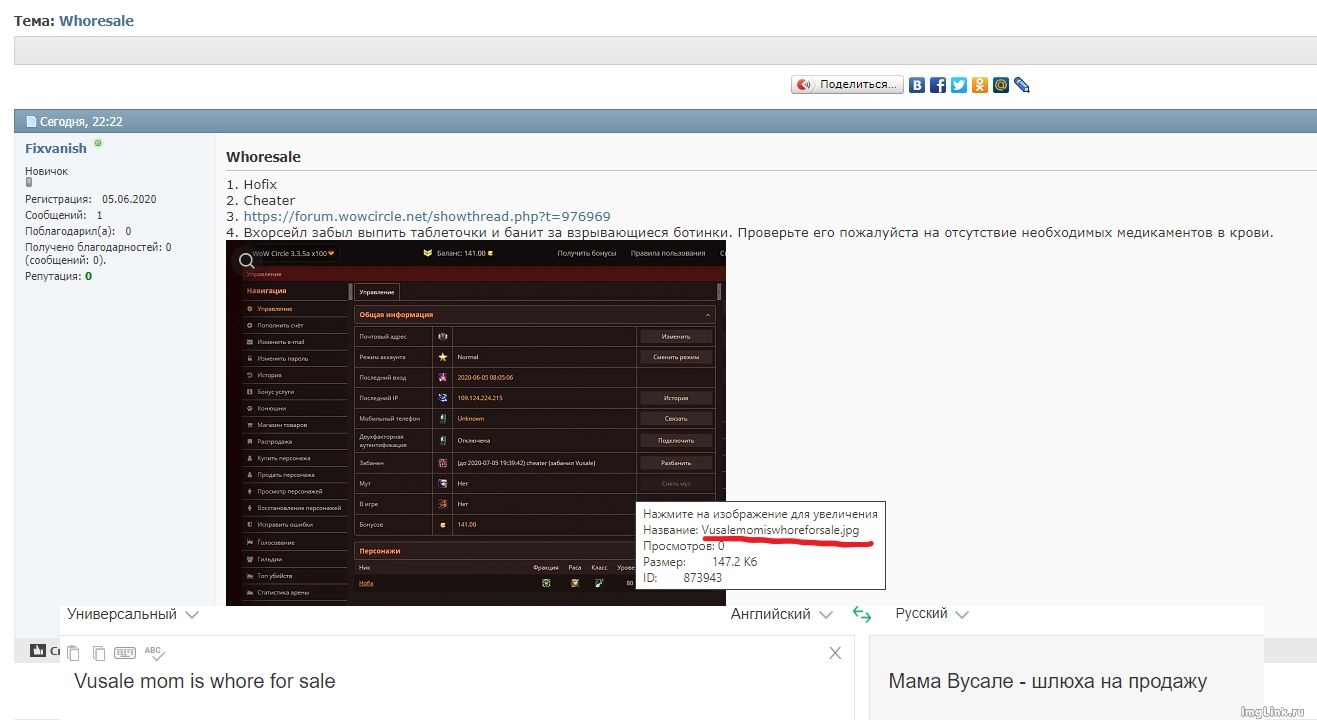Toggle the virtual keyboard in translator
This screenshot has height=720, width=1317.
click(125, 653)
